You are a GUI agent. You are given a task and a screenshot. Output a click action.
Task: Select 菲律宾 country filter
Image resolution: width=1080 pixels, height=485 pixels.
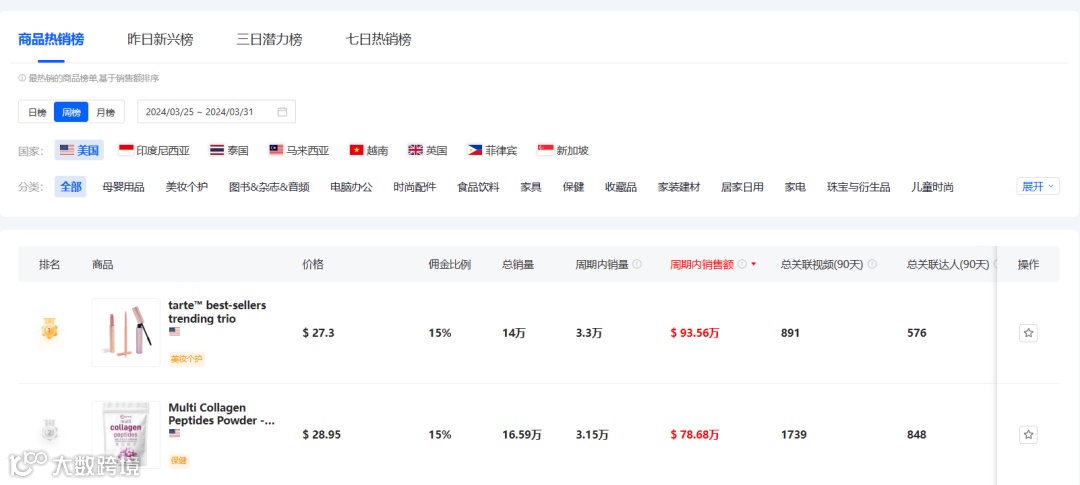[x=492, y=150]
